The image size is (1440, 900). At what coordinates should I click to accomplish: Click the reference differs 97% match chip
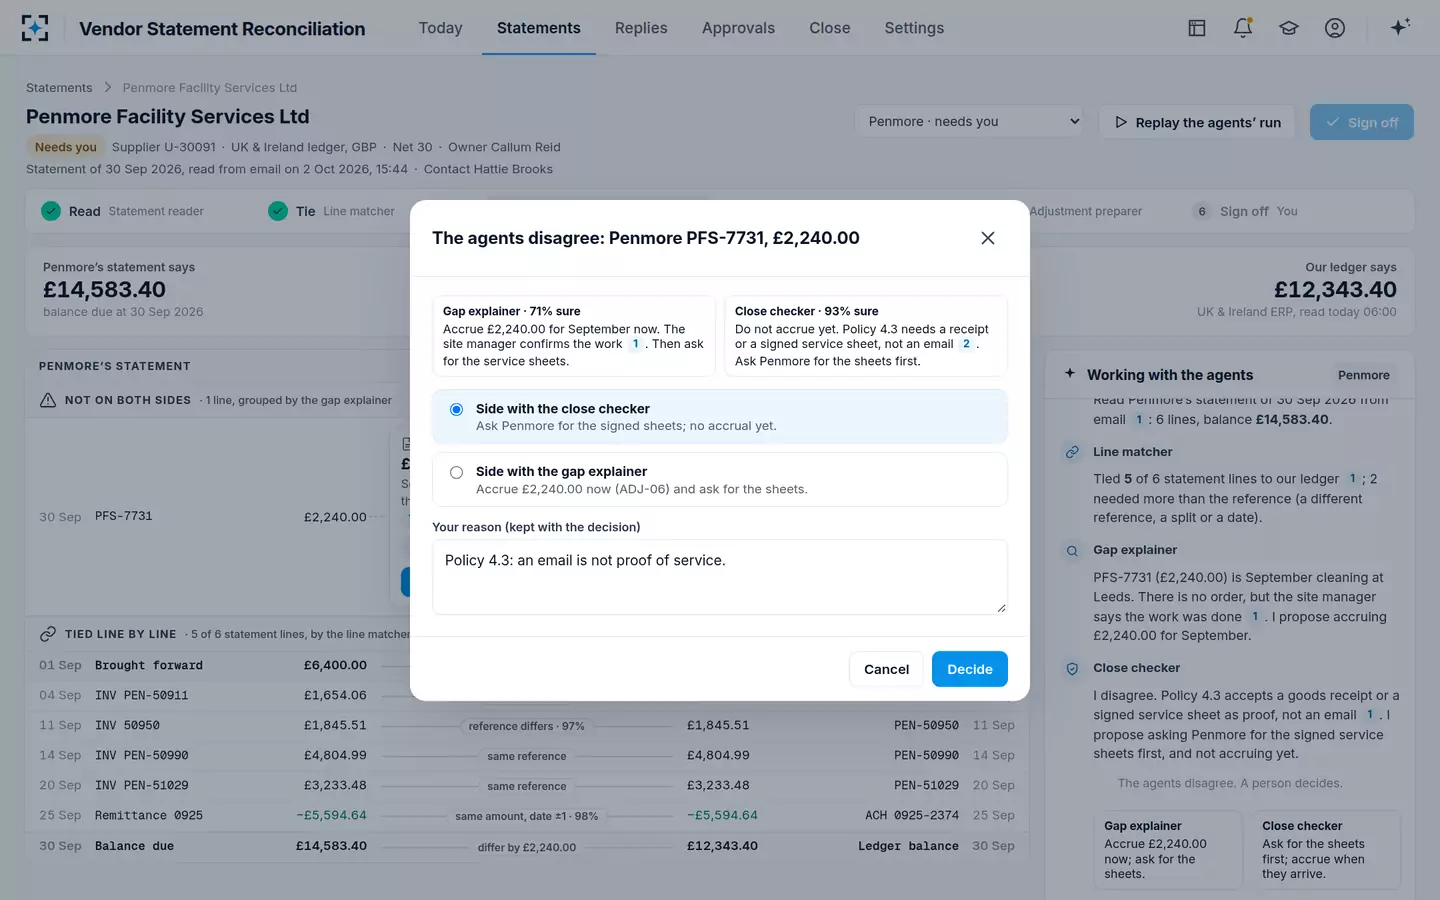coord(526,726)
